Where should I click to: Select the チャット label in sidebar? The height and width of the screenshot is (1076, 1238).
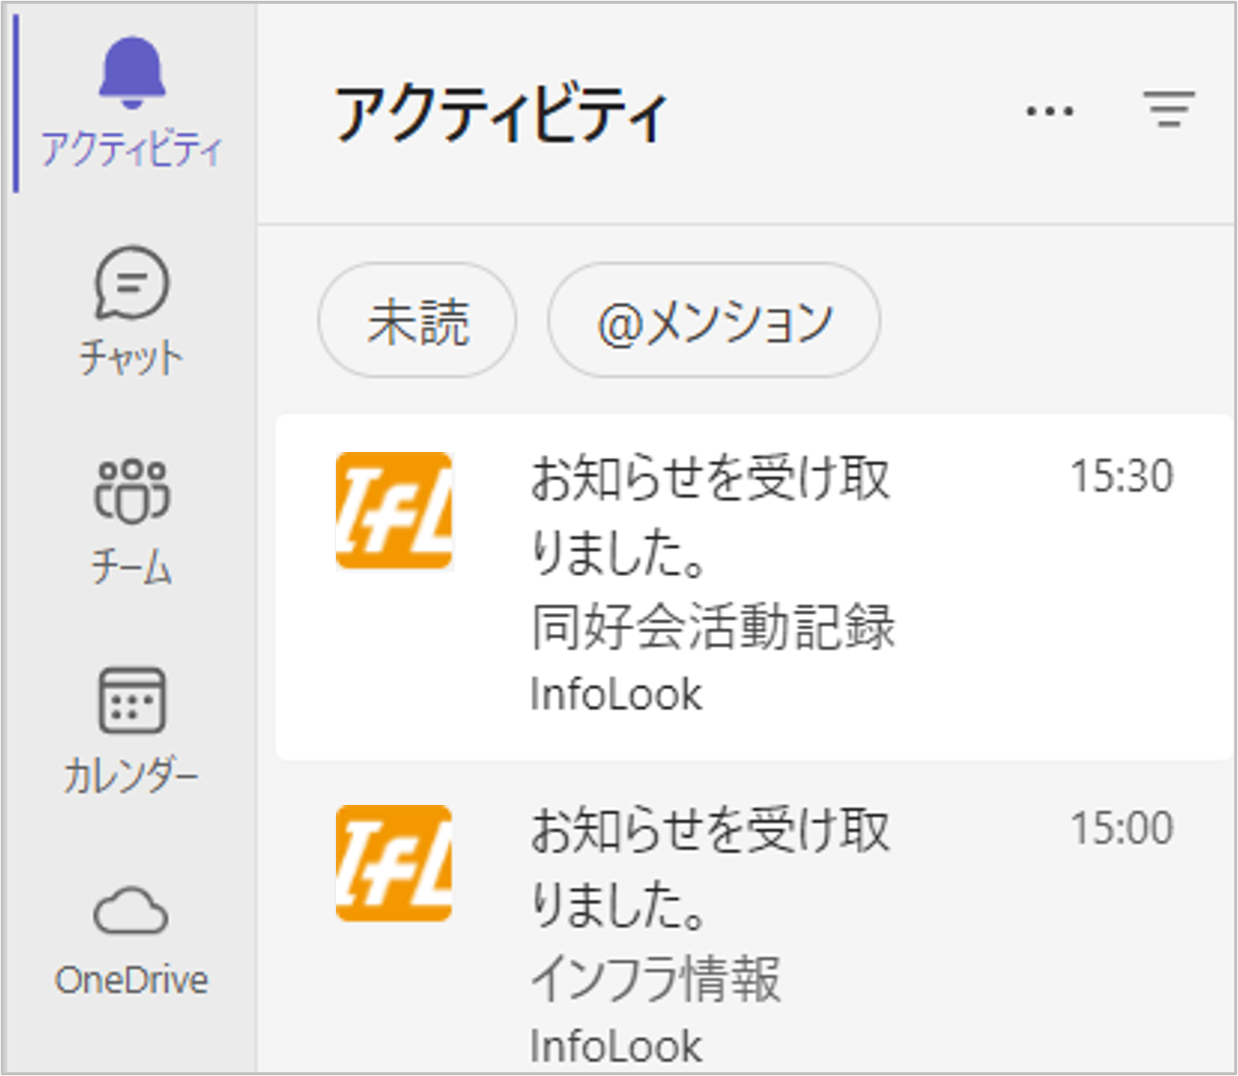click(x=131, y=358)
